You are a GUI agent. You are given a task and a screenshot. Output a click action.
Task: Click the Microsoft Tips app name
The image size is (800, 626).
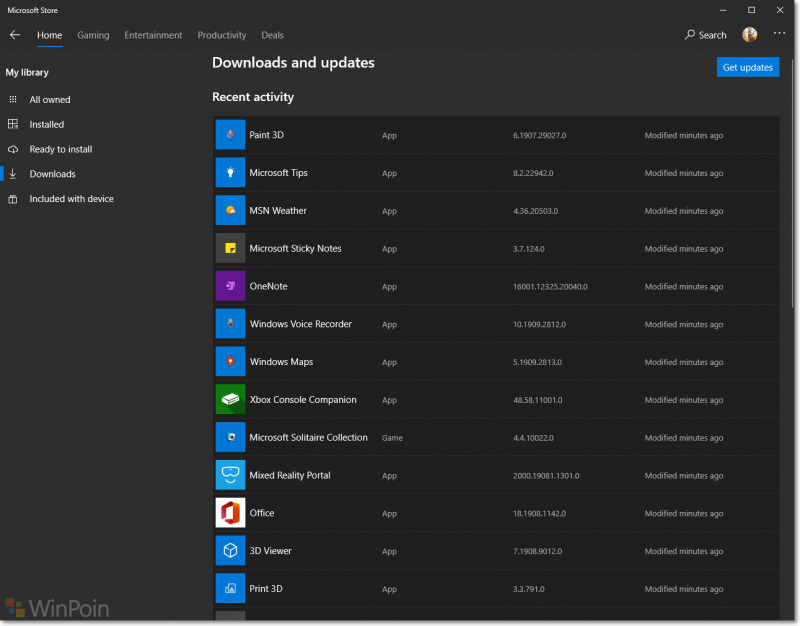(x=278, y=172)
